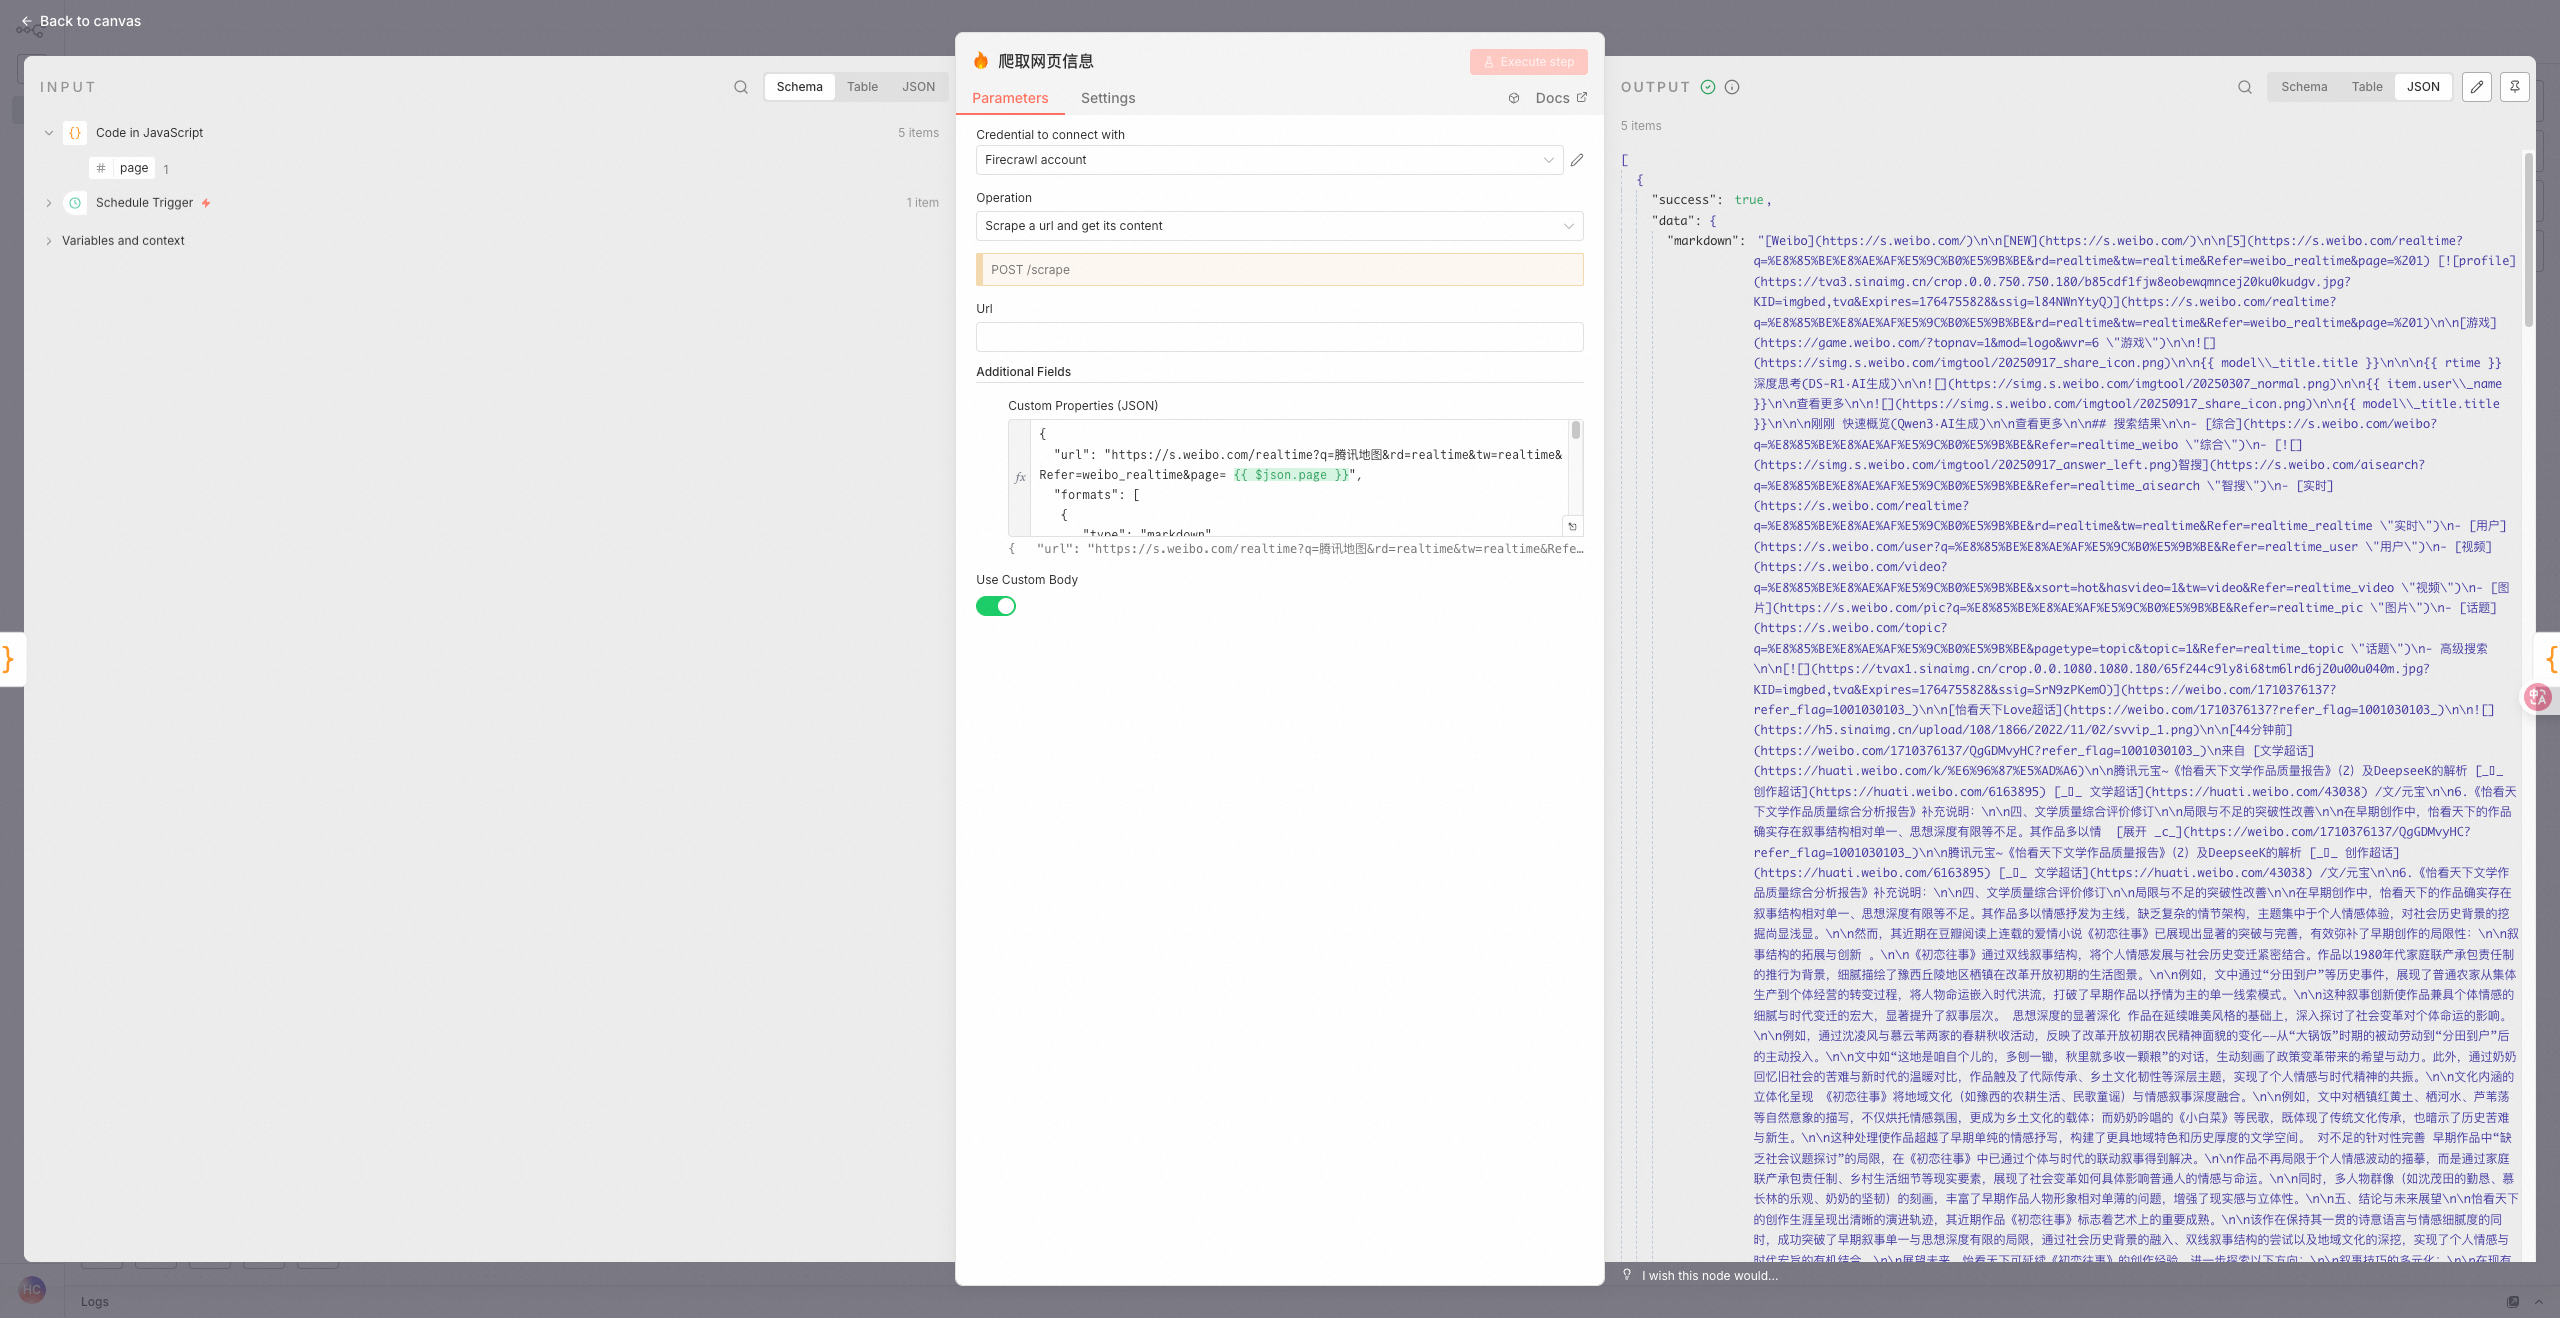Open the credential dropdown
The height and width of the screenshot is (1318, 2560).
1269,160
